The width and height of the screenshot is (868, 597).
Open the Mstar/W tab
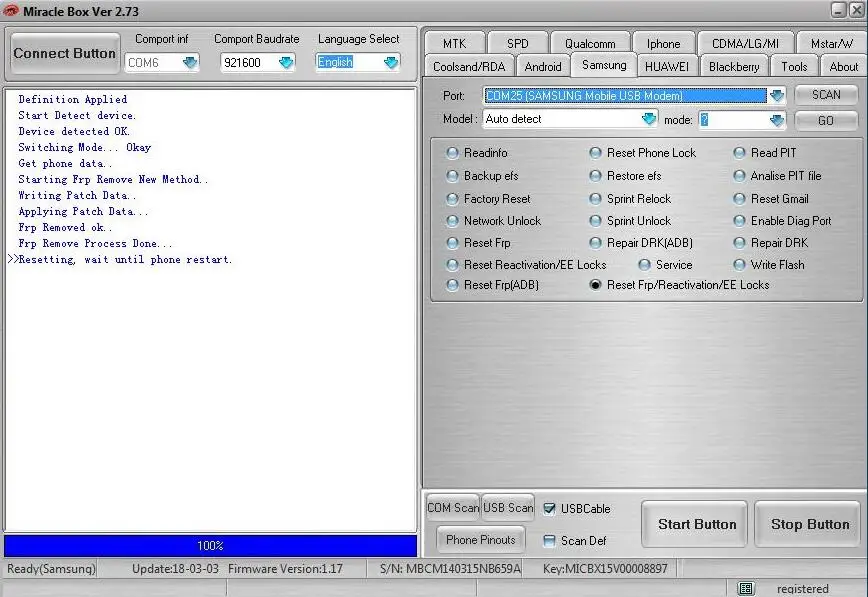[831, 43]
